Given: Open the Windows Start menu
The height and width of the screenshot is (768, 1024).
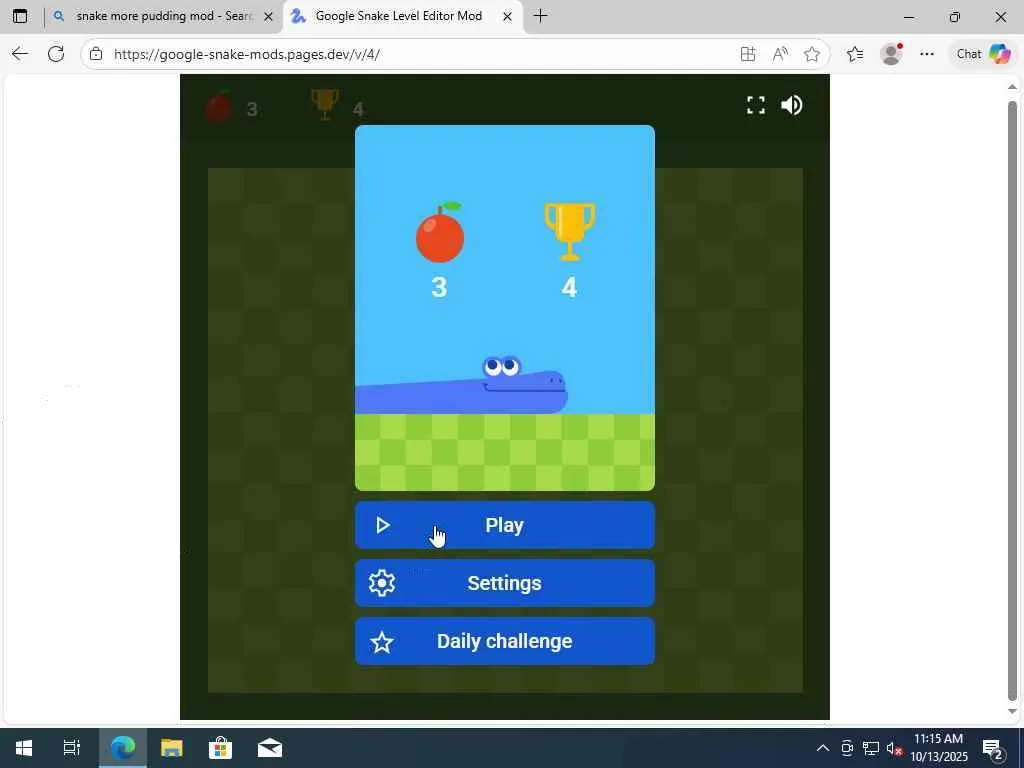Looking at the screenshot, I should click(24, 748).
